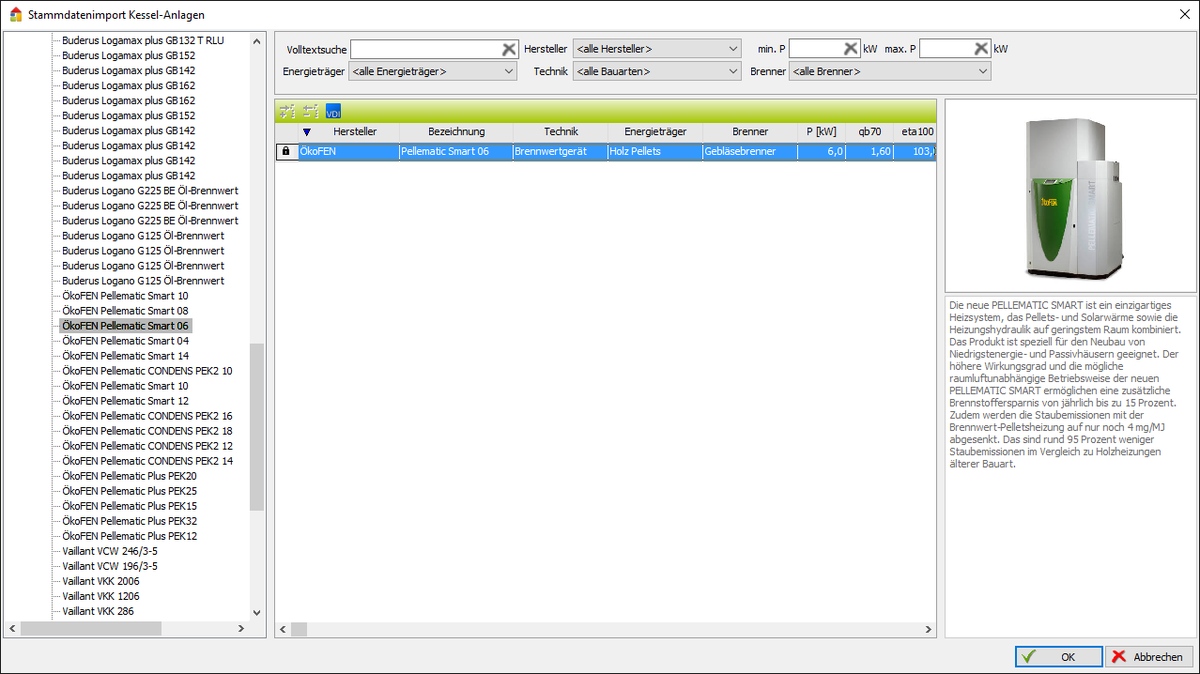Expand the Technik Bauarten dropdown
This screenshot has width=1200, height=674.
pos(656,72)
